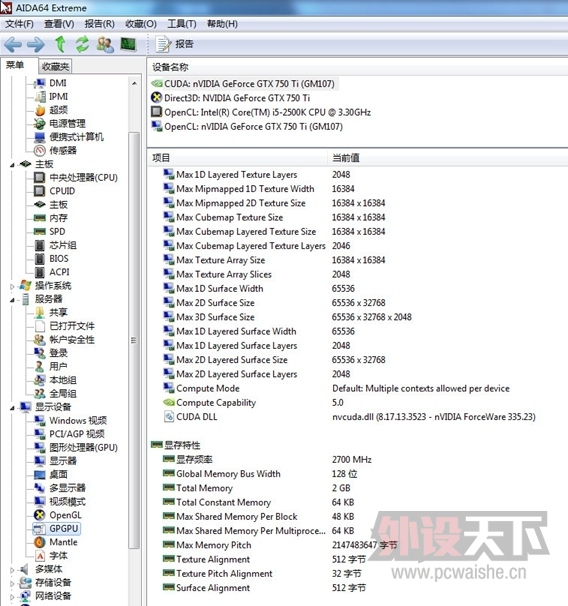Click the green Refresh arrows icon

82,44
